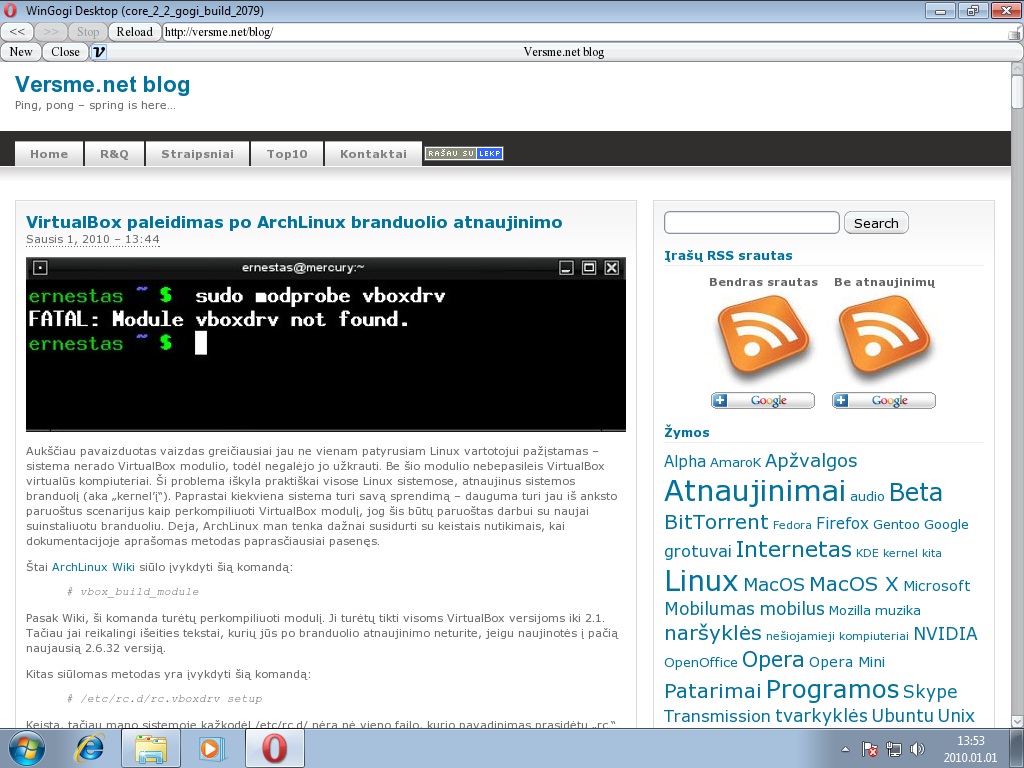Click the Opera icon in taskbar
The image size is (1024, 768).
click(274, 749)
